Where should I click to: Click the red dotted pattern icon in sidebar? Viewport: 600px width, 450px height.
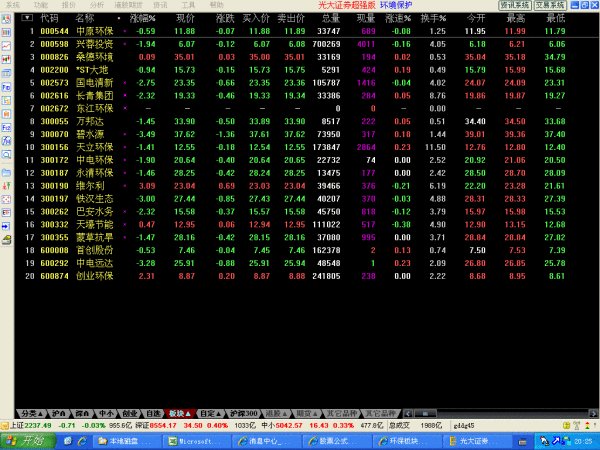click(x=6, y=199)
